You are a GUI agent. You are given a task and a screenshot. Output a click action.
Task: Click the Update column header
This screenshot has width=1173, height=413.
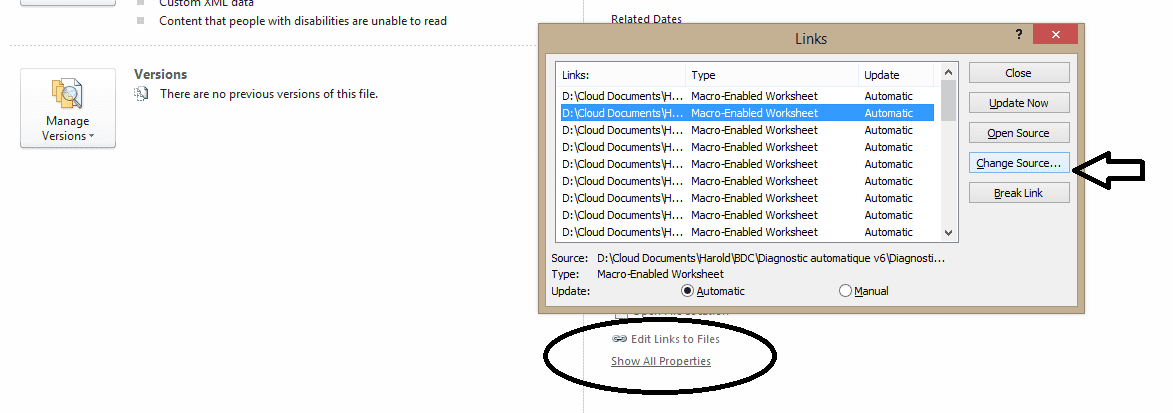pos(895,75)
